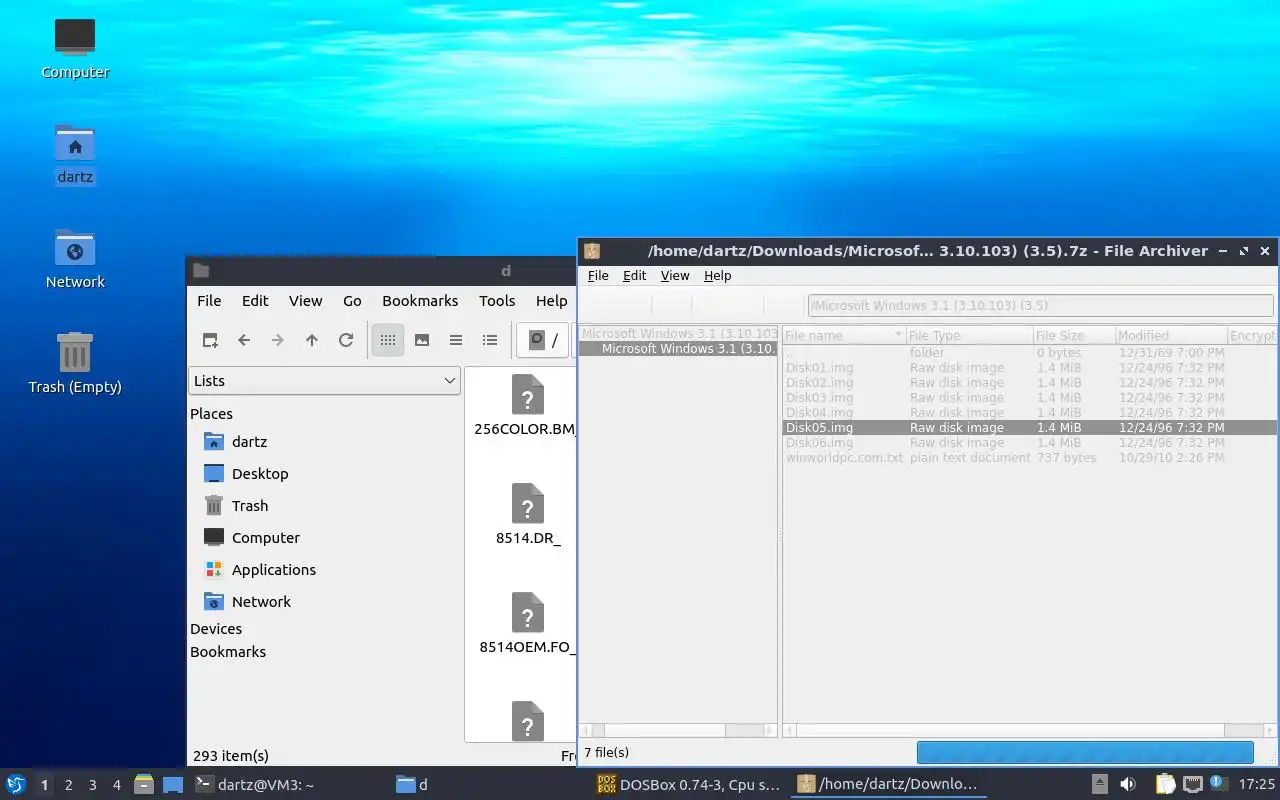Switch to workspace 3 in pager
1280x800 pixels.
pyautogui.click(x=93, y=785)
